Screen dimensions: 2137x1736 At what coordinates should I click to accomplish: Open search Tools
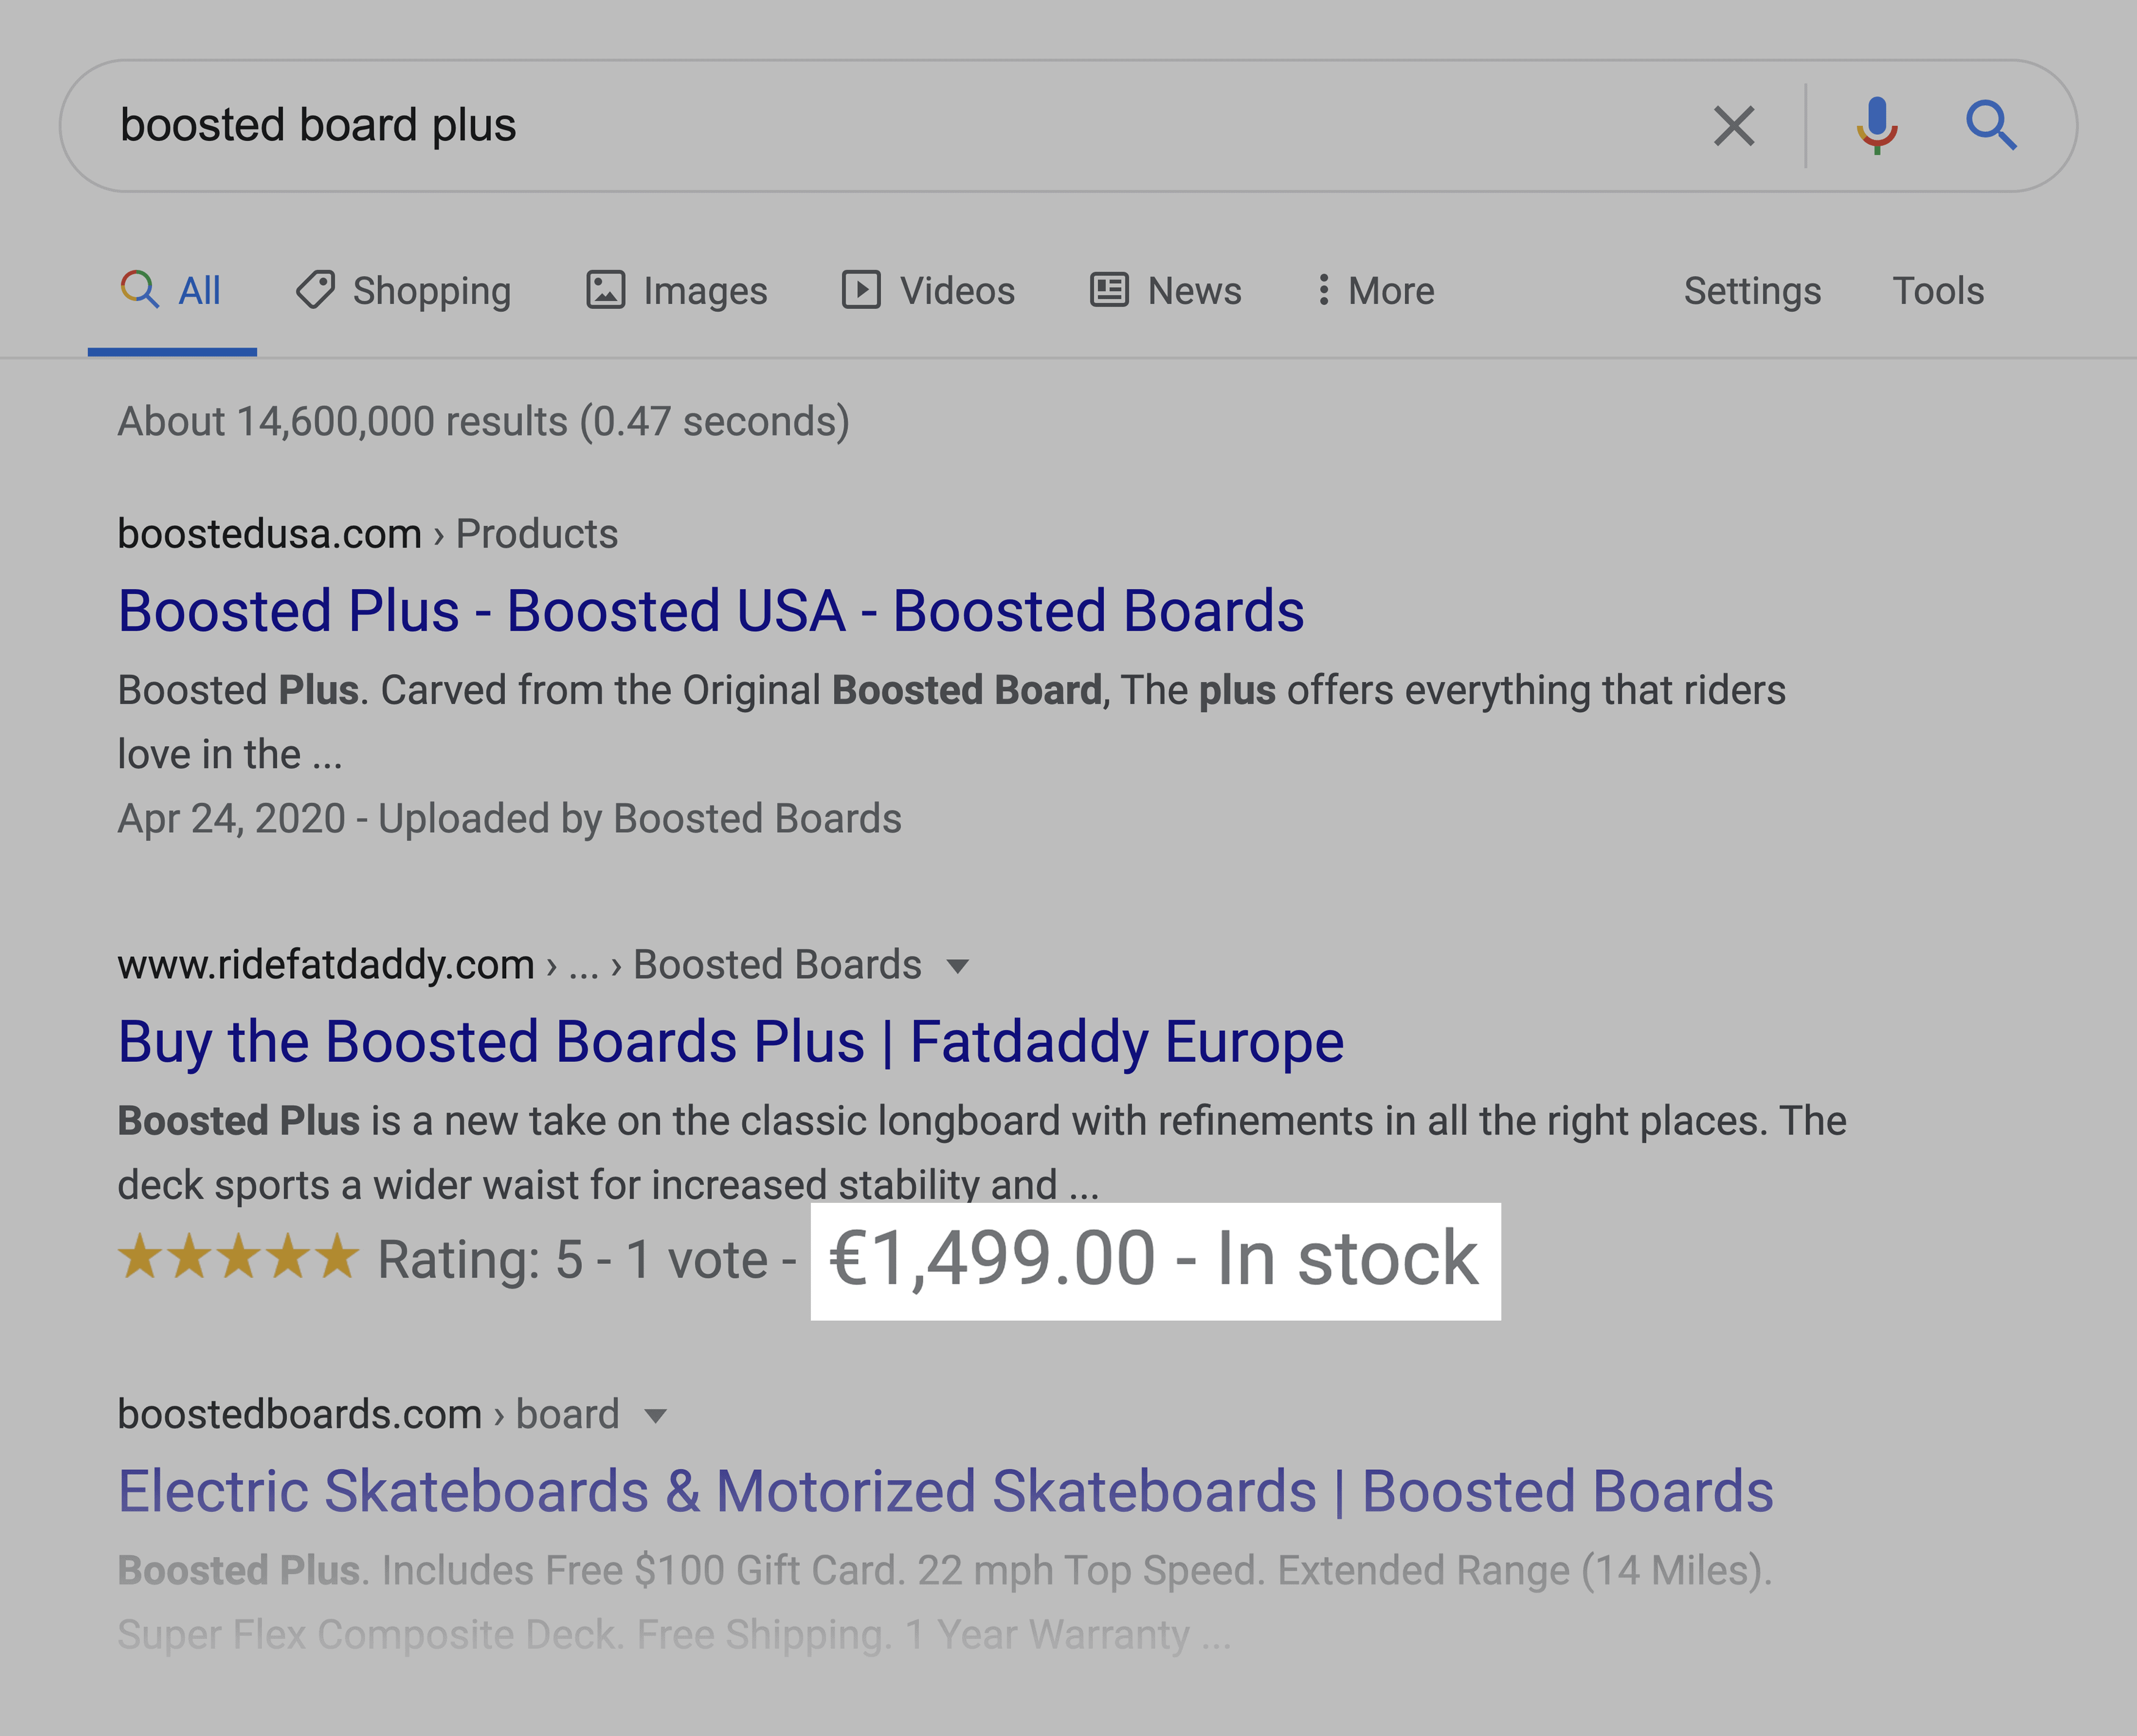click(1938, 291)
